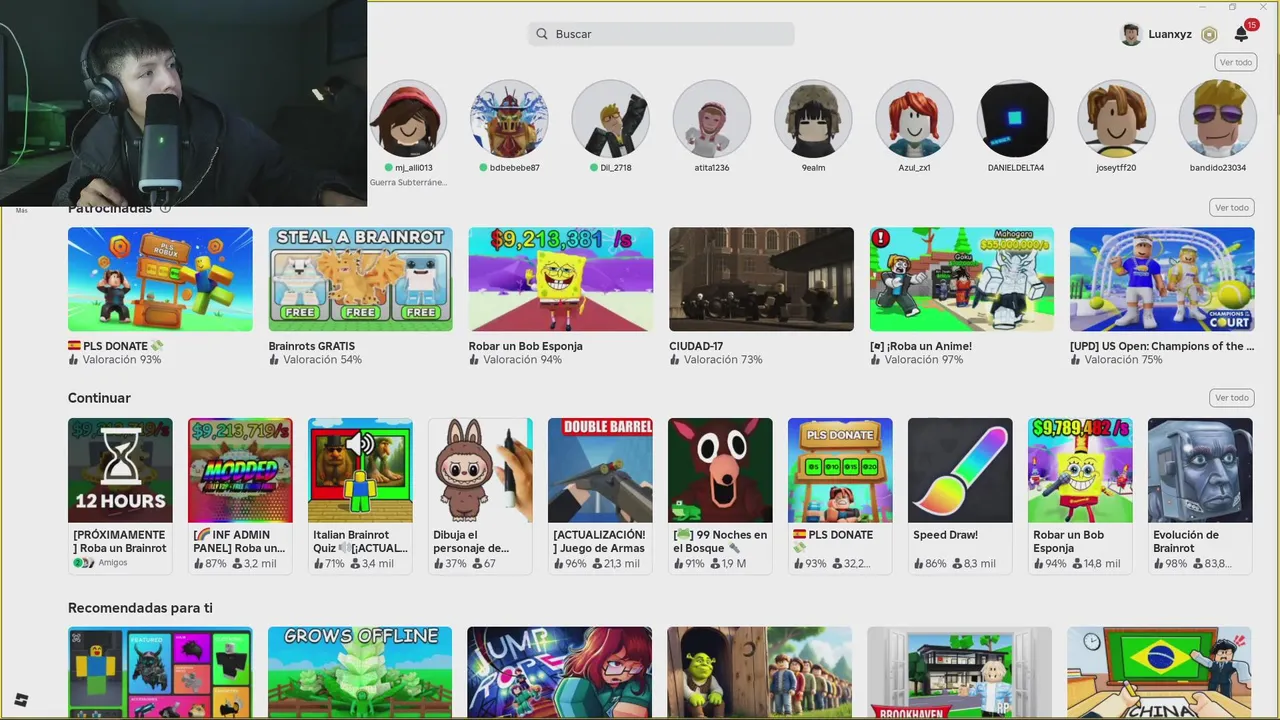Image resolution: width=1280 pixels, height=720 pixels.
Task: Open friend avatar DANIELDELTA4
Action: pos(1015,119)
